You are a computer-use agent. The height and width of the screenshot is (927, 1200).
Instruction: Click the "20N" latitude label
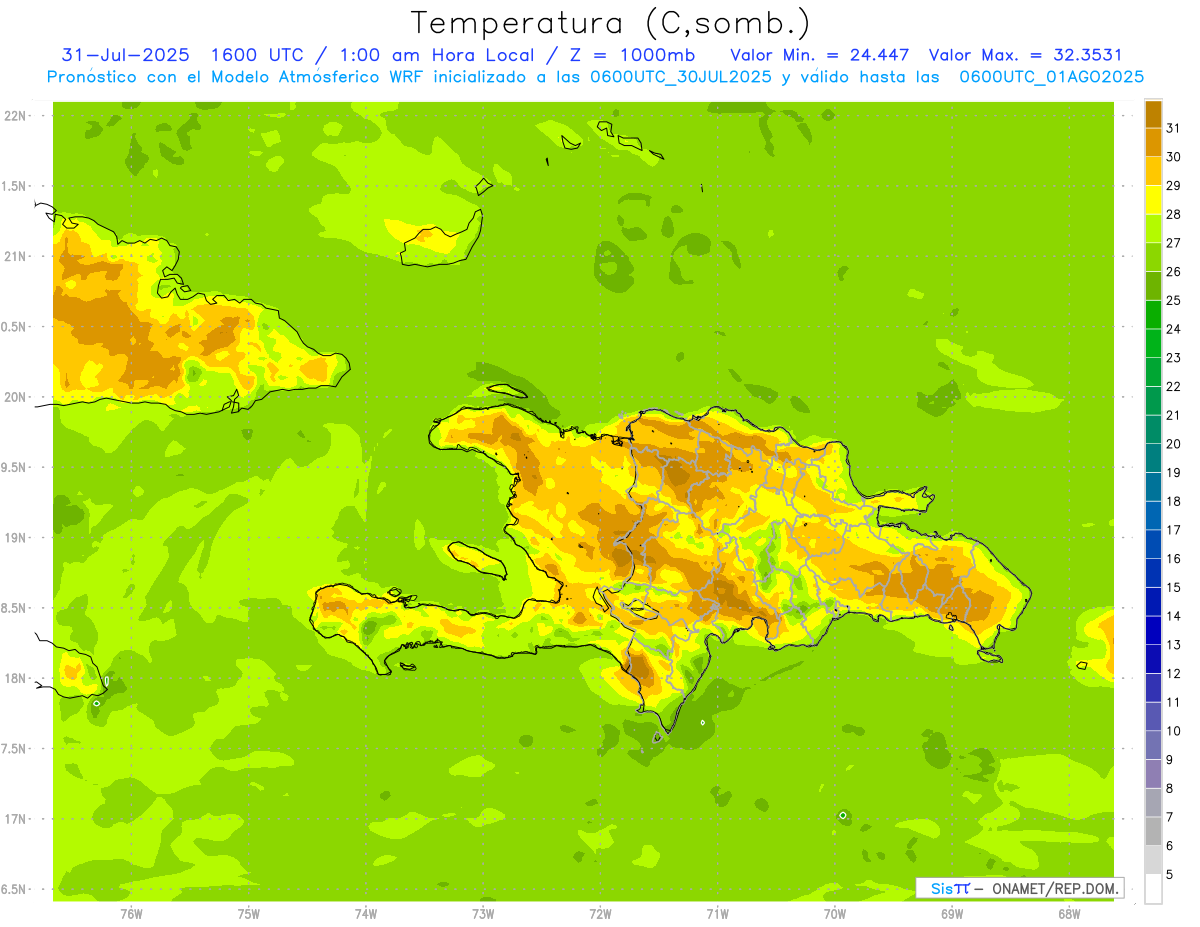pos(15,397)
